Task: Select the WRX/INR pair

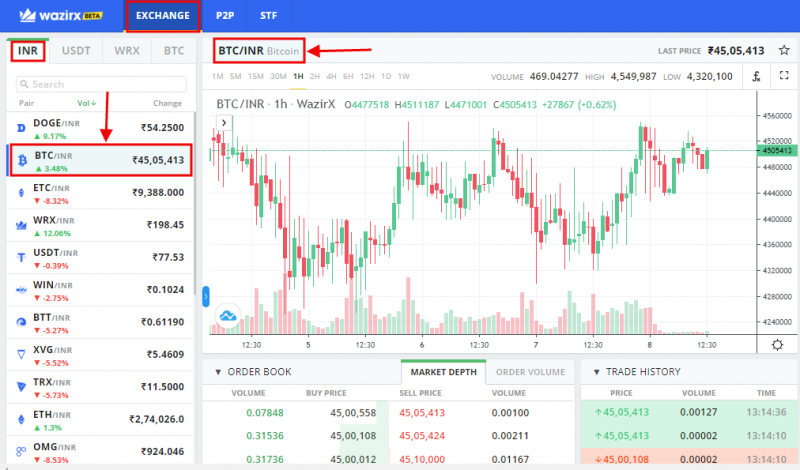Action: pos(101,225)
